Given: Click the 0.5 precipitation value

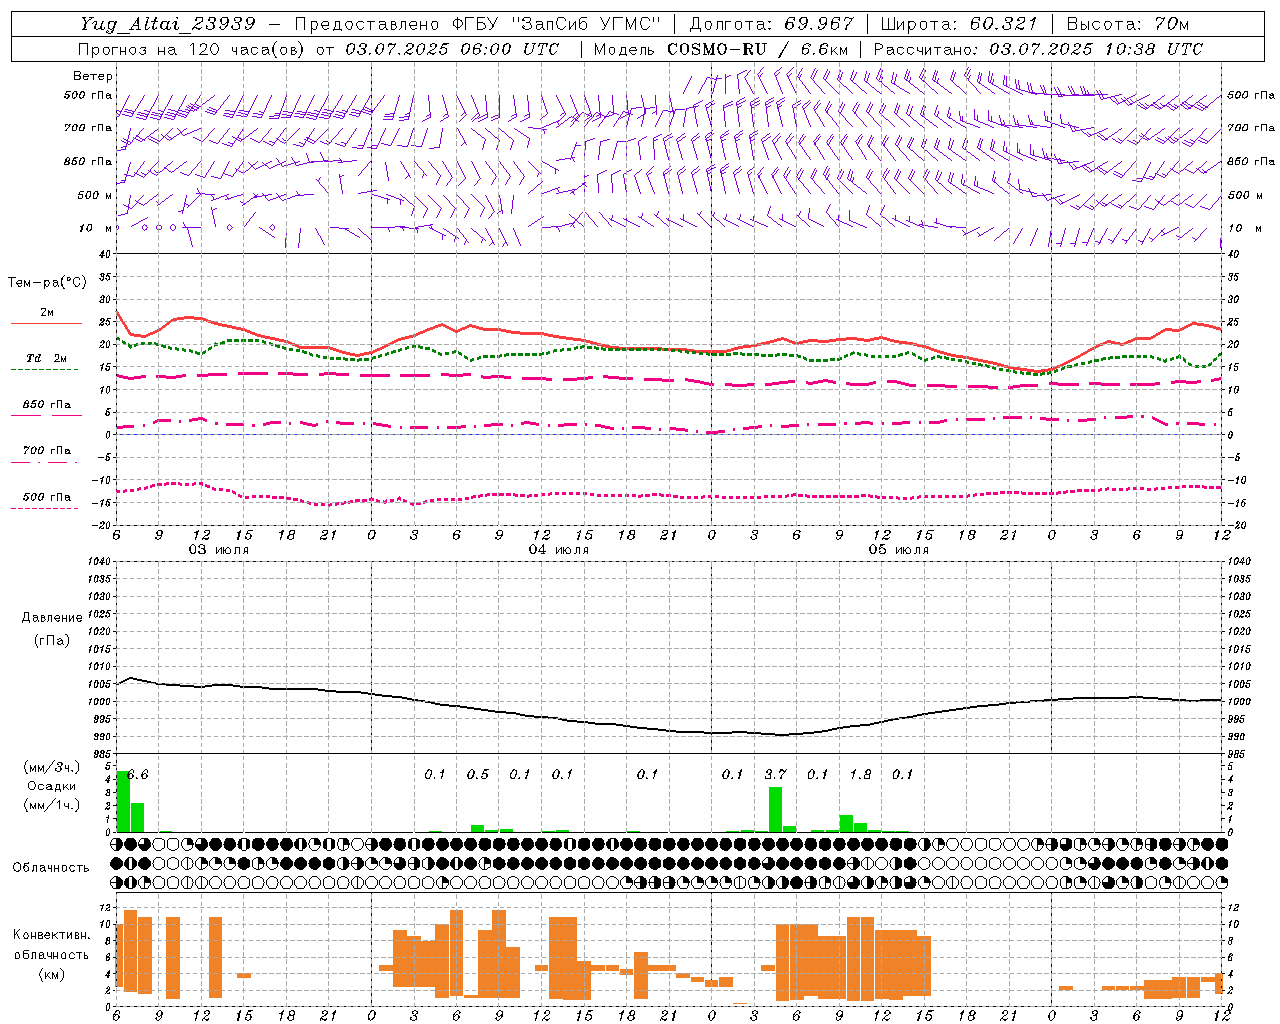Looking at the screenshot, I should pos(478,775).
